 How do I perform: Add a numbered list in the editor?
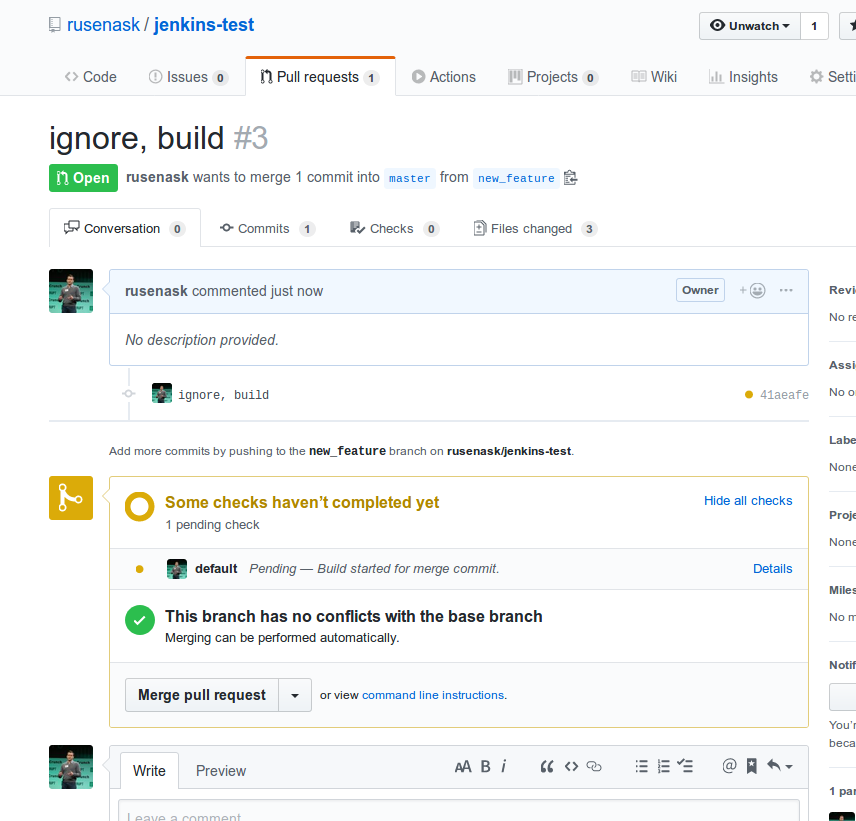[x=663, y=767]
